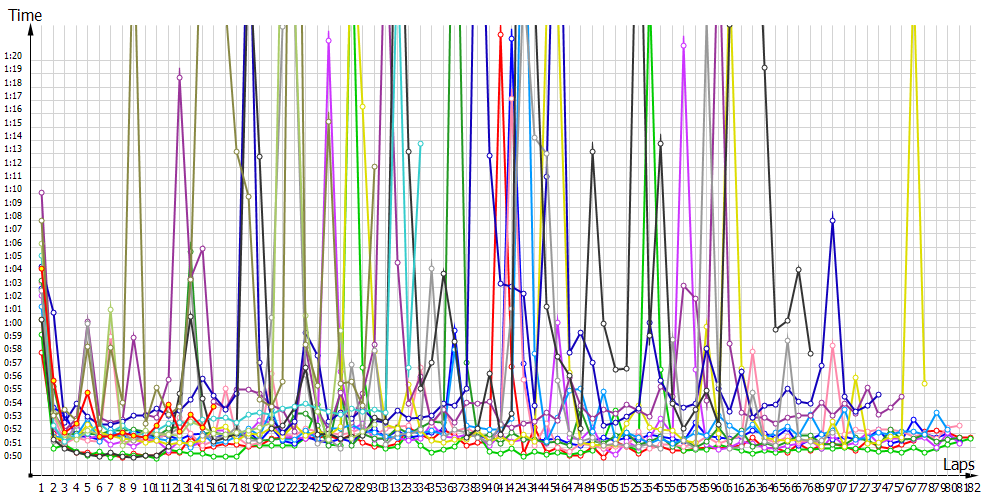
Task: Click the purple data point at 1:09 on lap 1
Action: 41,192
